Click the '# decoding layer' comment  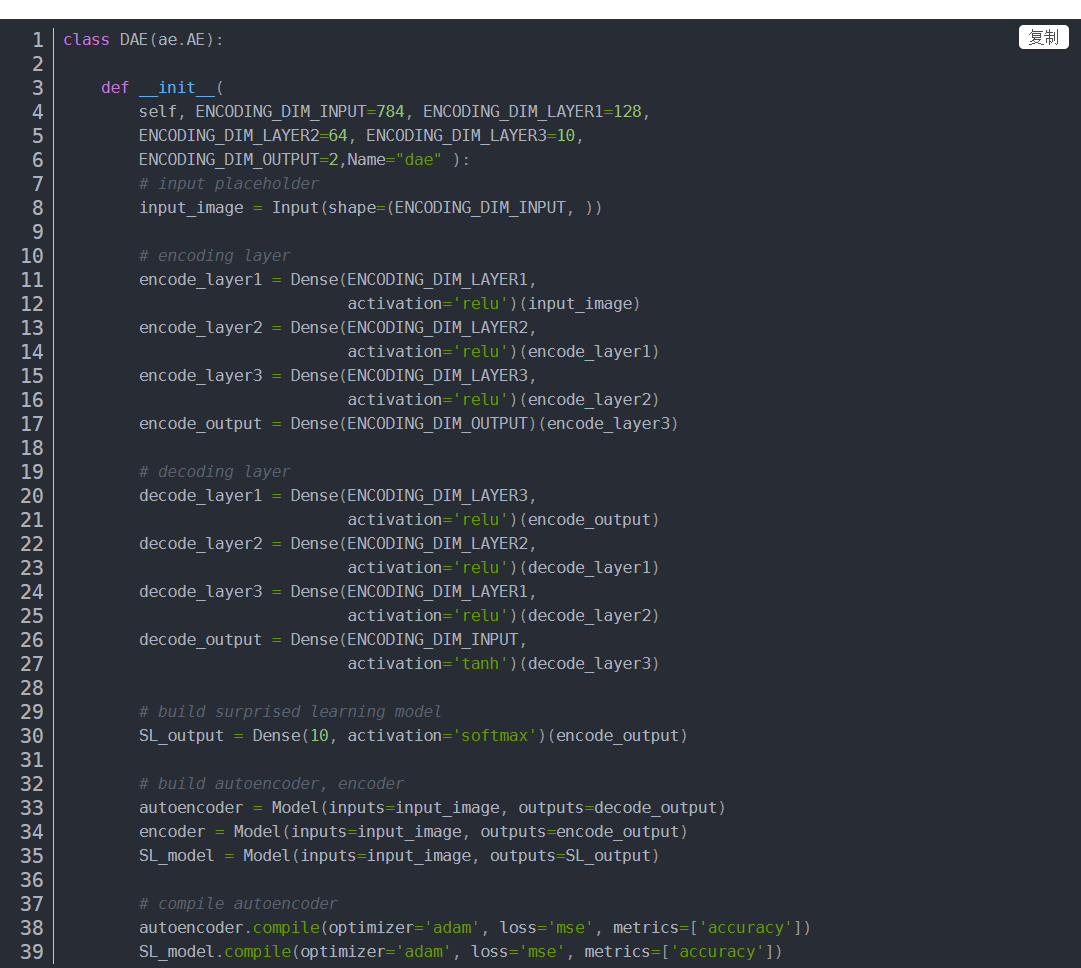[214, 472]
